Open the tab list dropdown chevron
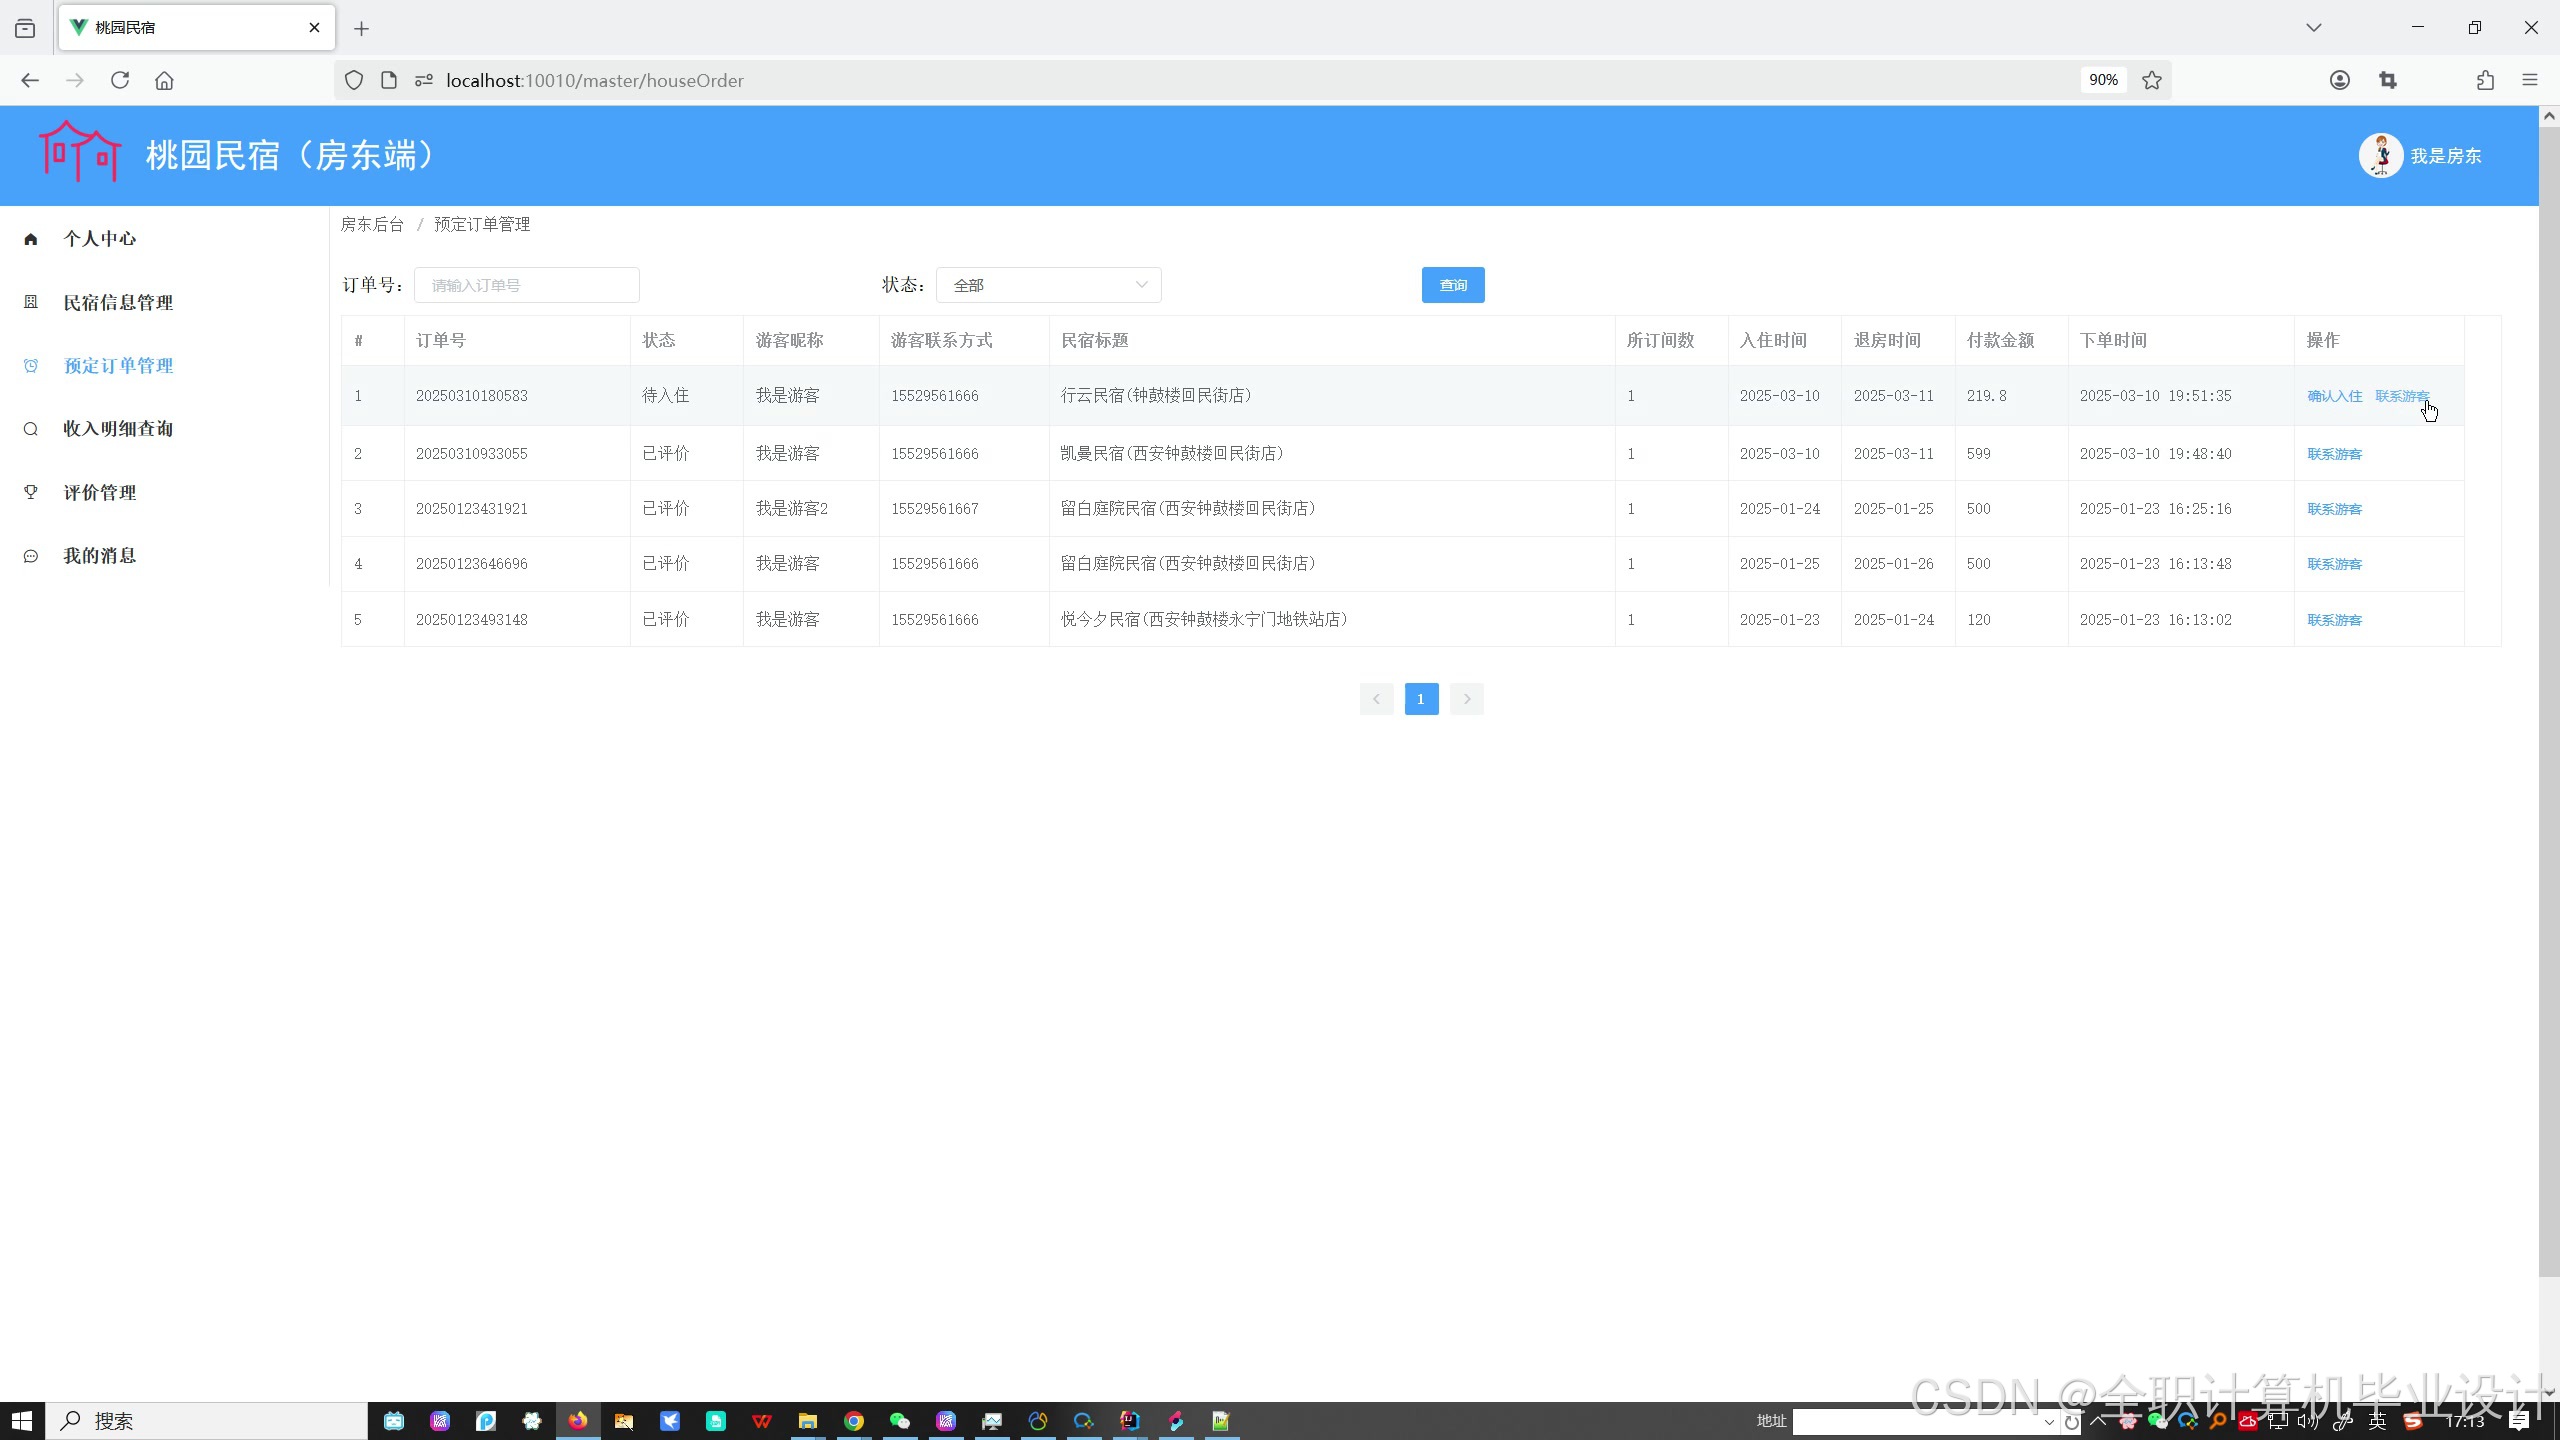The height and width of the screenshot is (1440, 2560). pyautogui.click(x=2313, y=28)
